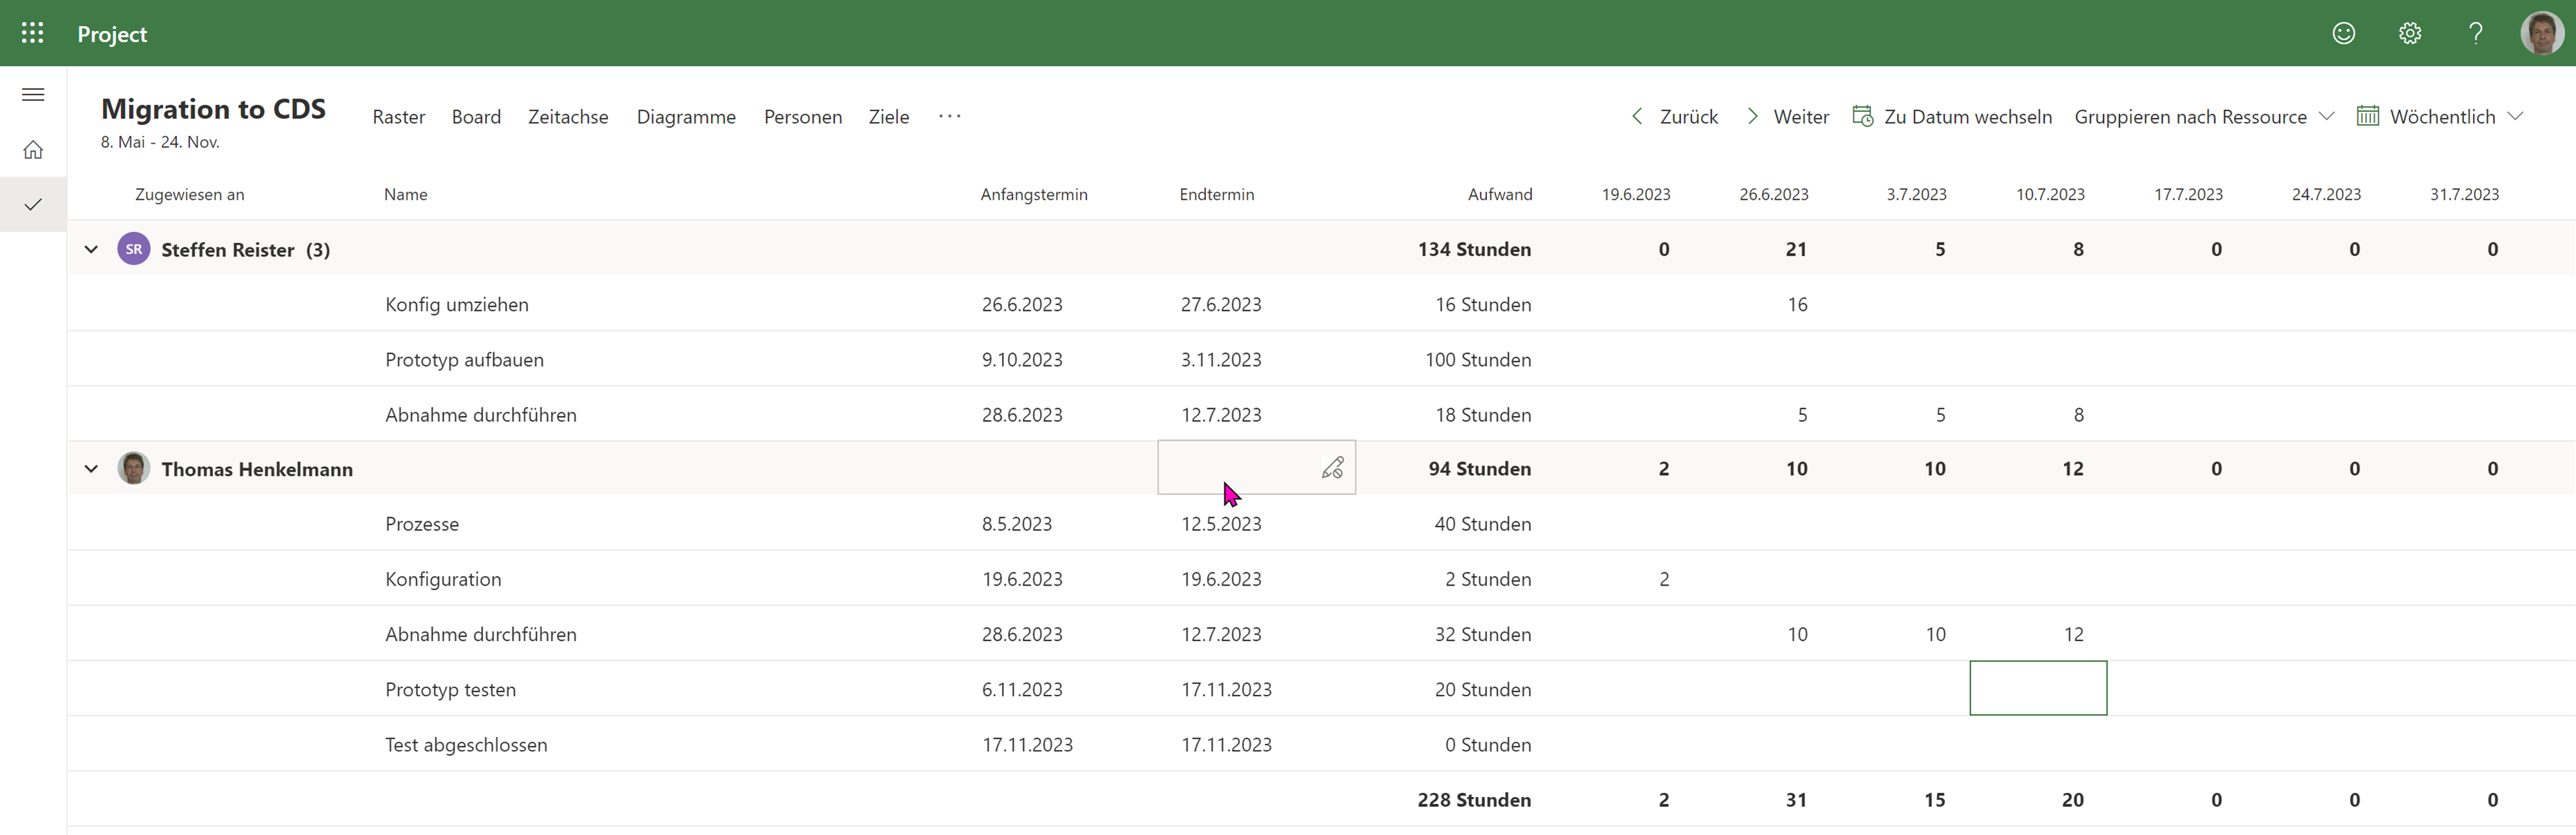Open the hamburger navigation menu
The width and height of the screenshot is (2576, 835).
pyautogui.click(x=32, y=94)
